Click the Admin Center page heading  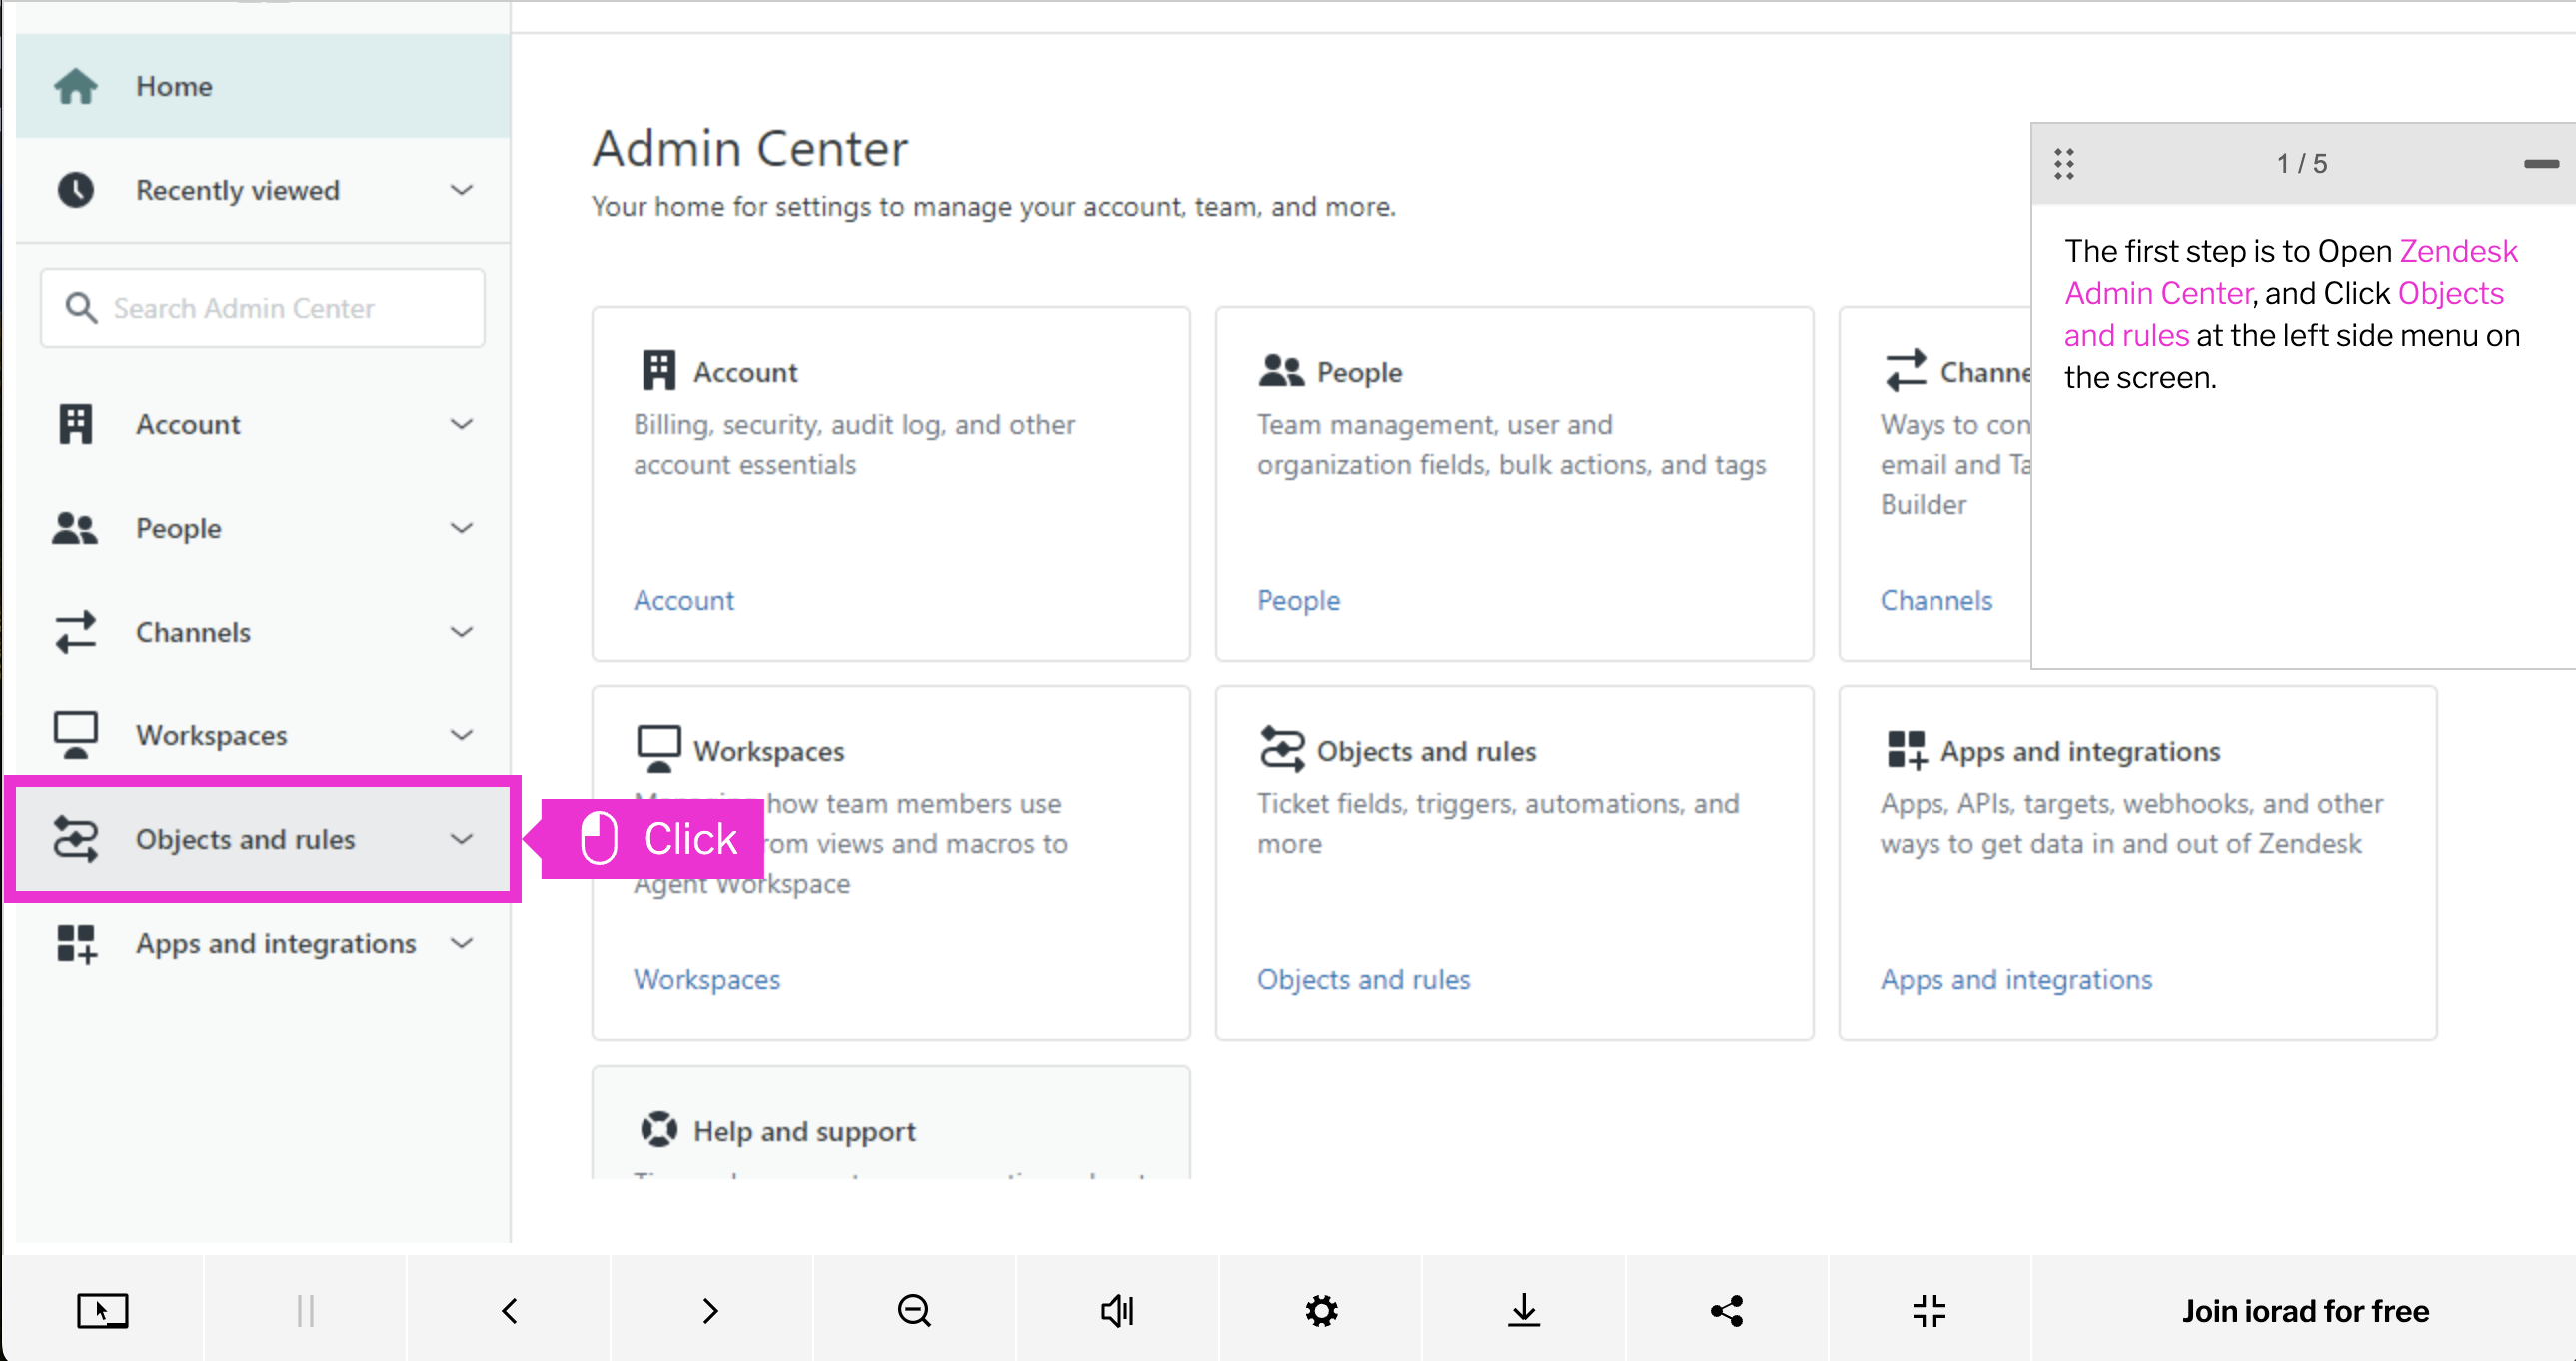tap(750, 148)
